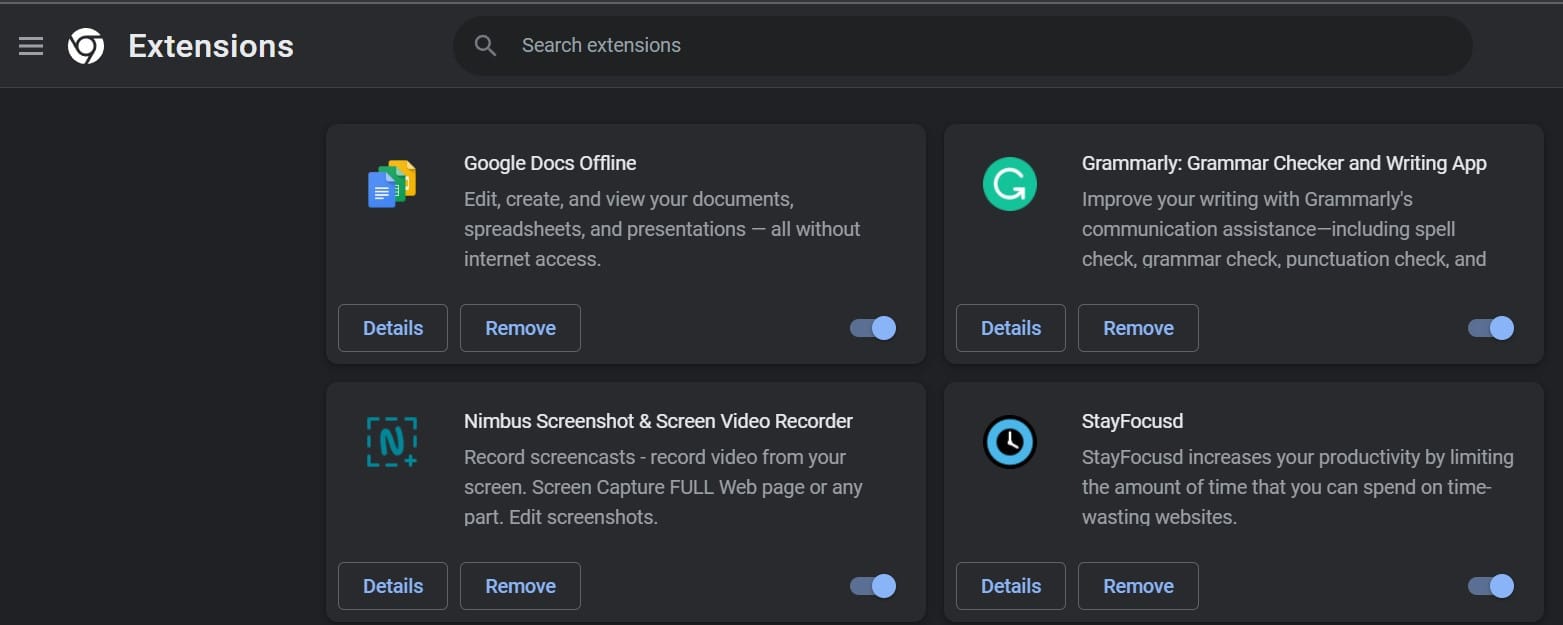
Task: Open the extensions main menu
Action: 31,45
